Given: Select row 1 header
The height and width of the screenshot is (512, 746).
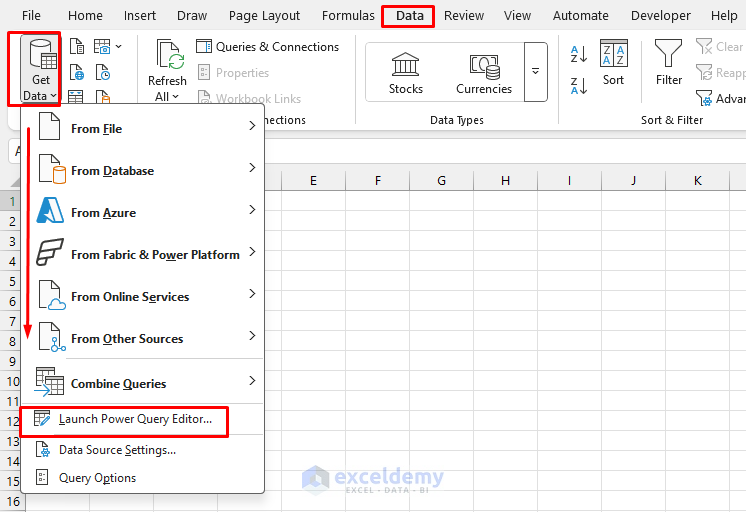Looking at the screenshot, I should tap(10, 201).
